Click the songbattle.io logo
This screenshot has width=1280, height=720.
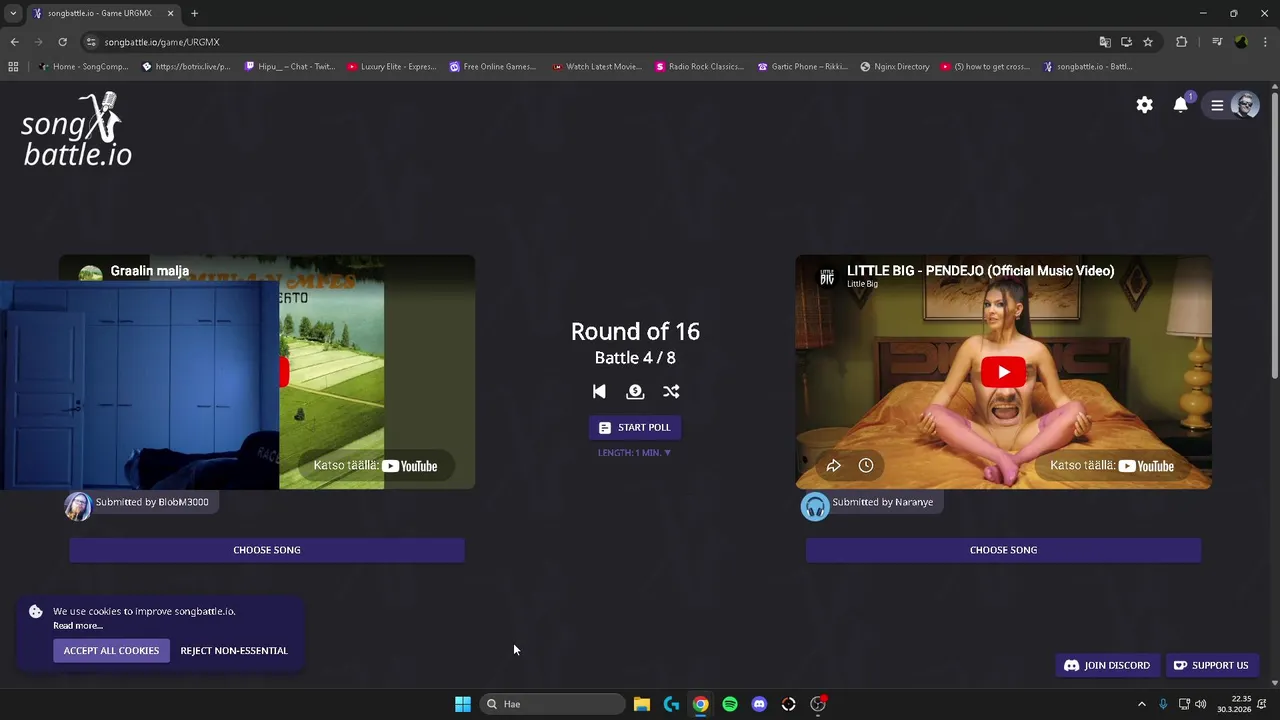coord(77,130)
